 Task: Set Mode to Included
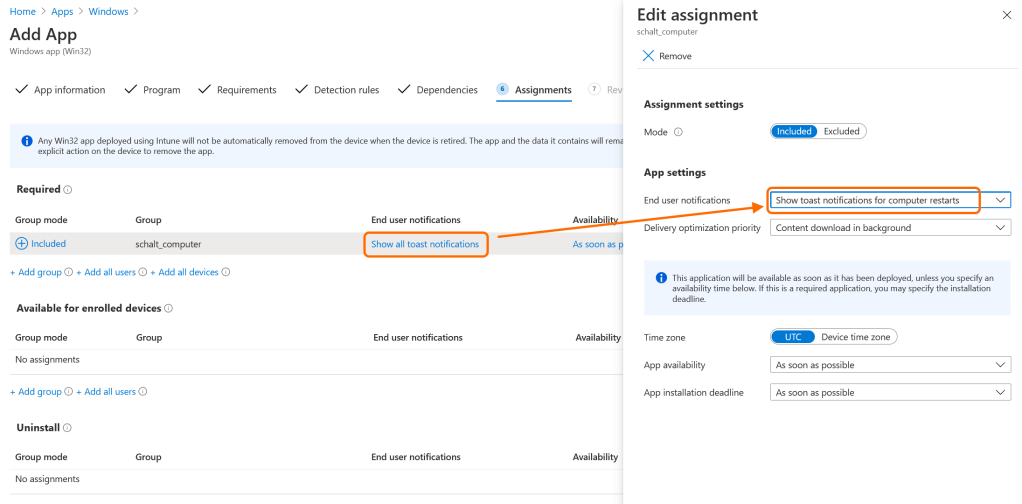[x=795, y=131]
